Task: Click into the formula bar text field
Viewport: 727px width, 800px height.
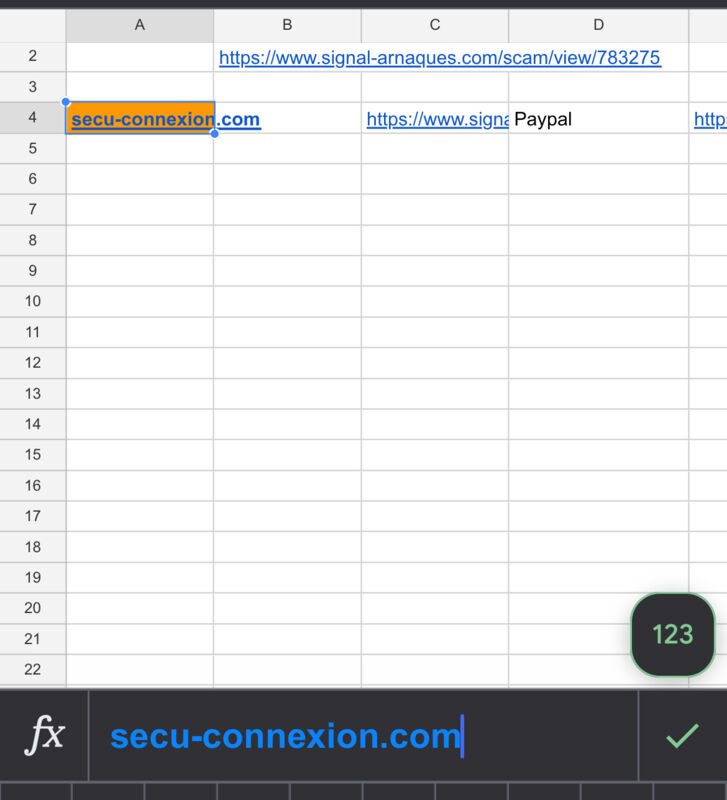Action: (x=363, y=736)
